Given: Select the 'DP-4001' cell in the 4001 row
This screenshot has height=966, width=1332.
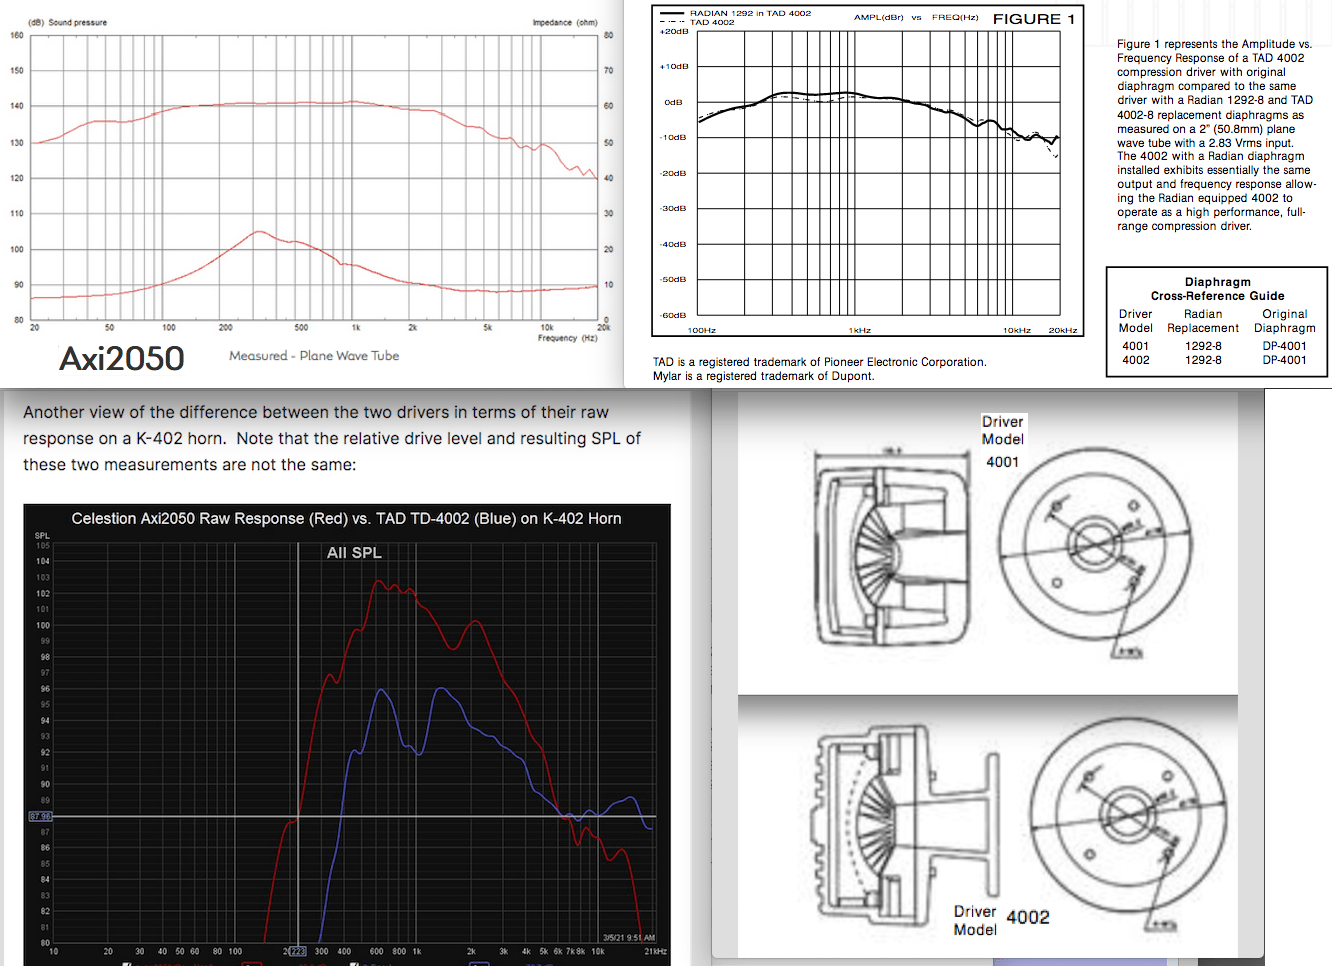Looking at the screenshot, I should click(x=1284, y=346).
